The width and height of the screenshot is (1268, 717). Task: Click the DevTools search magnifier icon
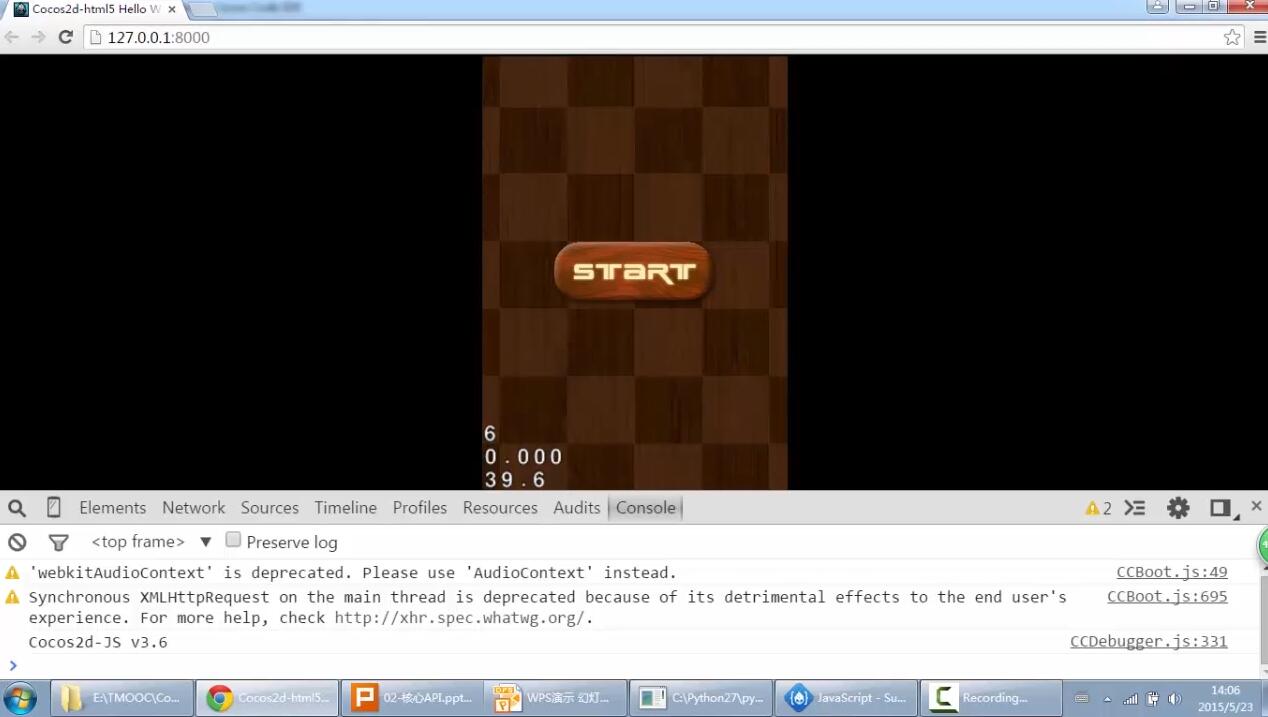[x=17, y=508]
